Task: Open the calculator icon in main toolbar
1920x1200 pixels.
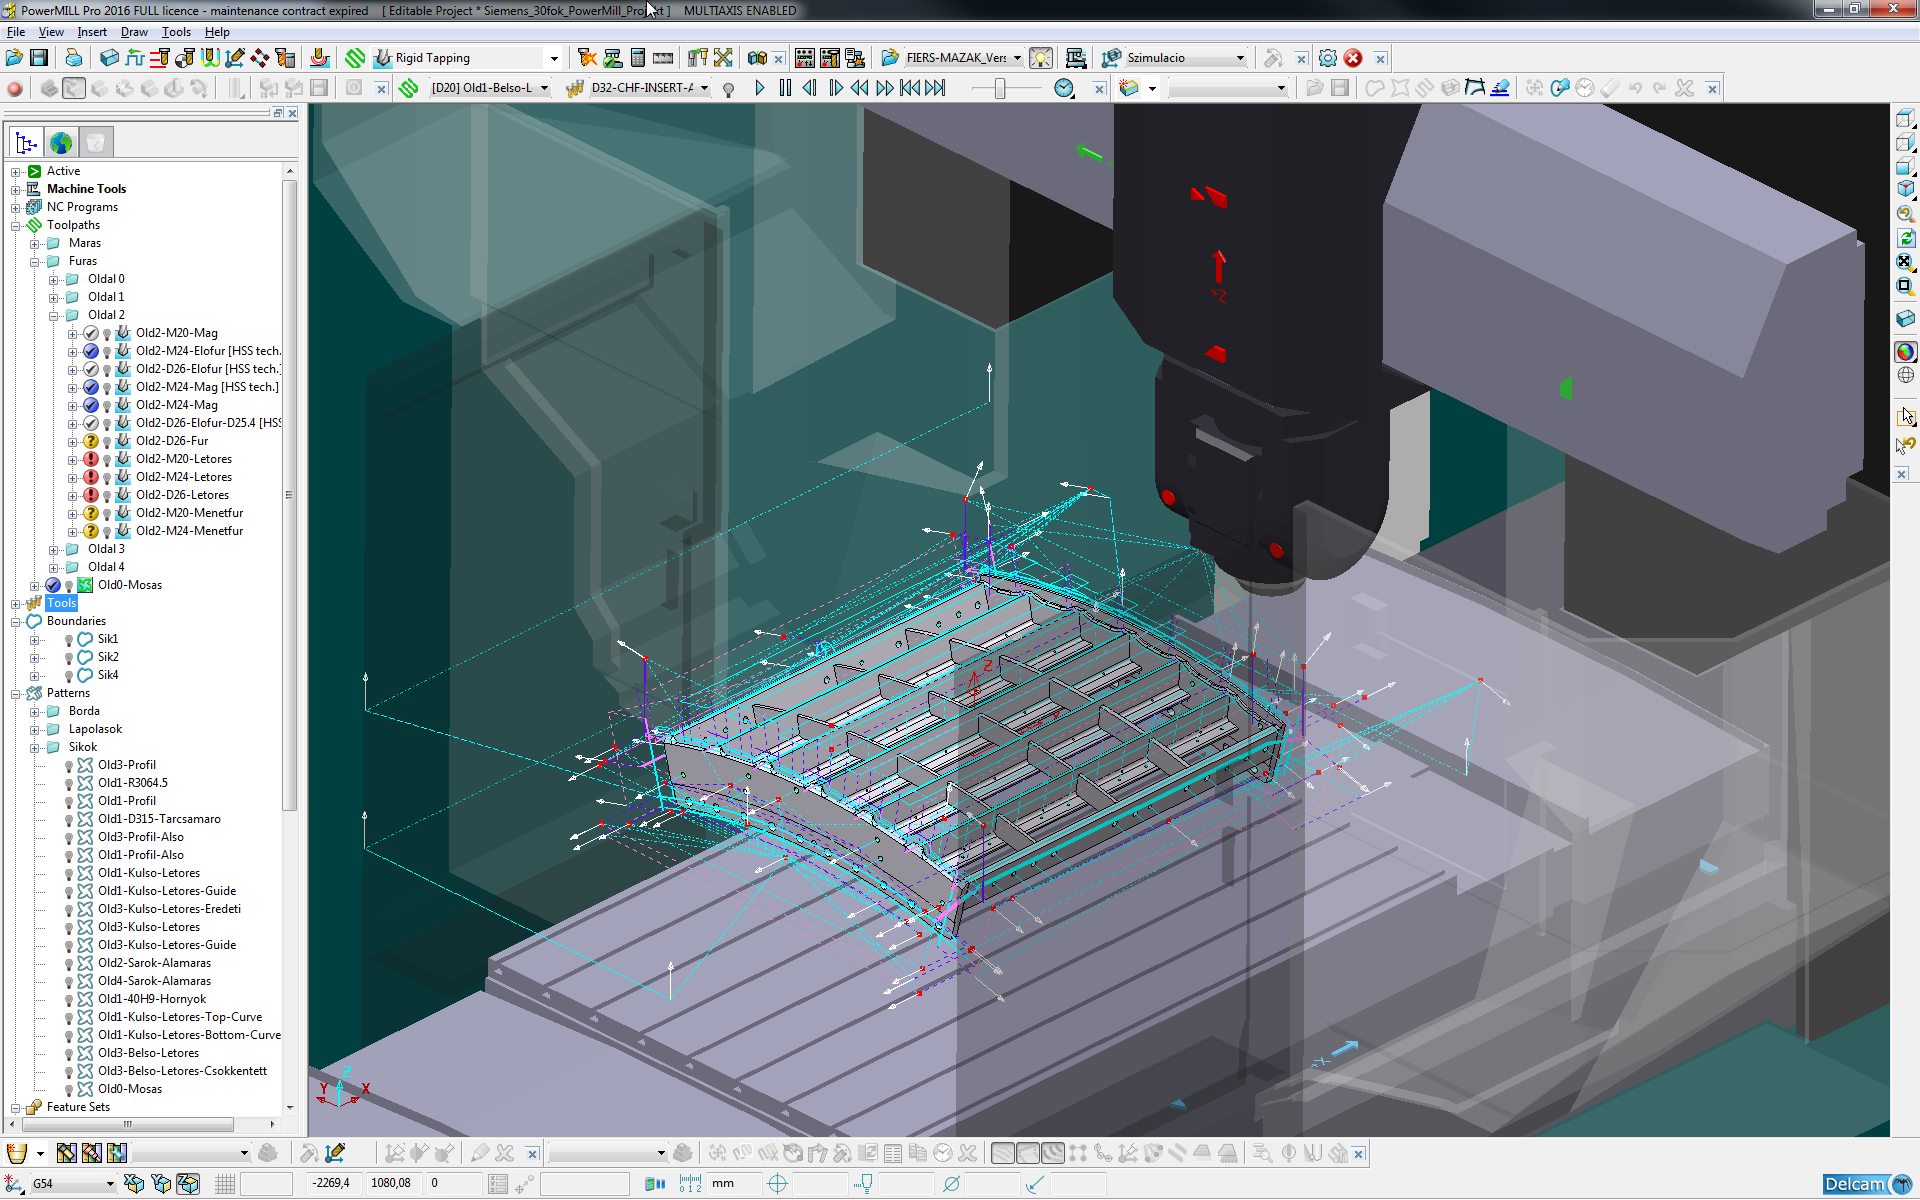Action: [638, 58]
